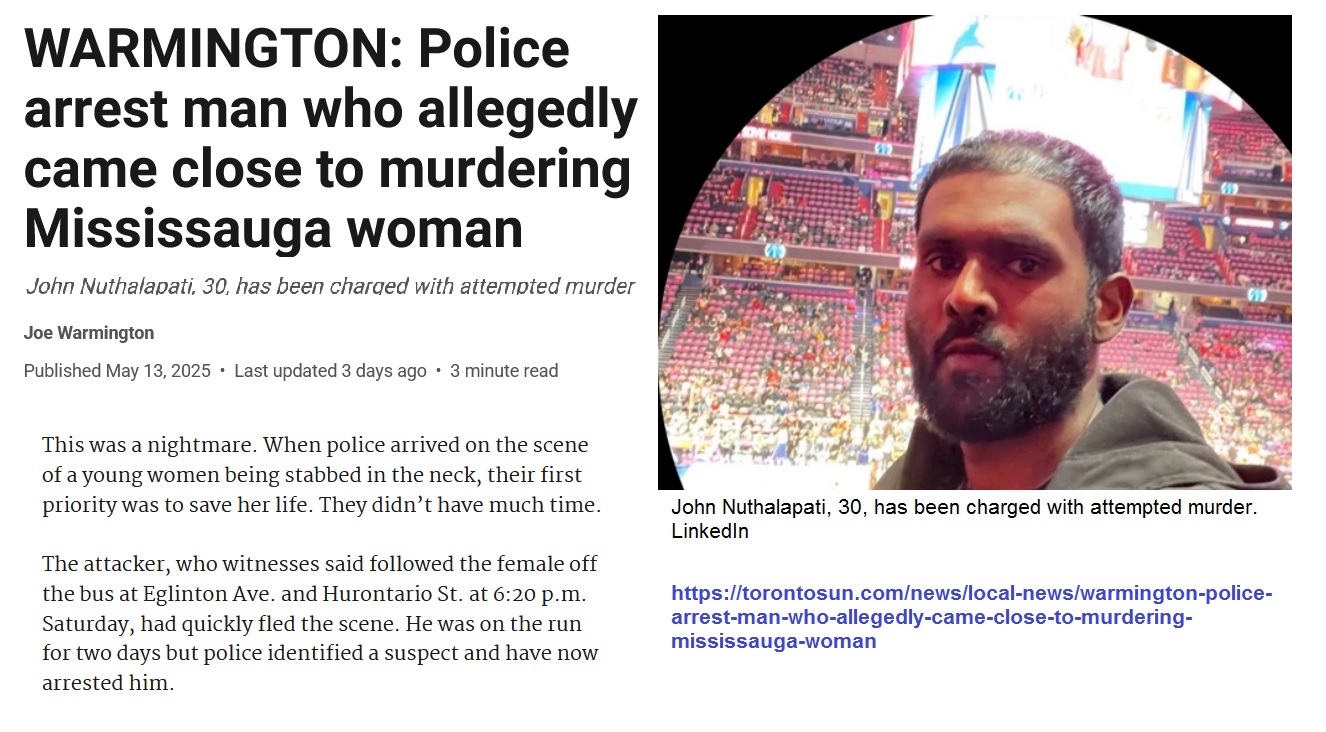1326x732 pixels.
Task: Click the Joe Warmington author byline
Action: pos(89,333)
